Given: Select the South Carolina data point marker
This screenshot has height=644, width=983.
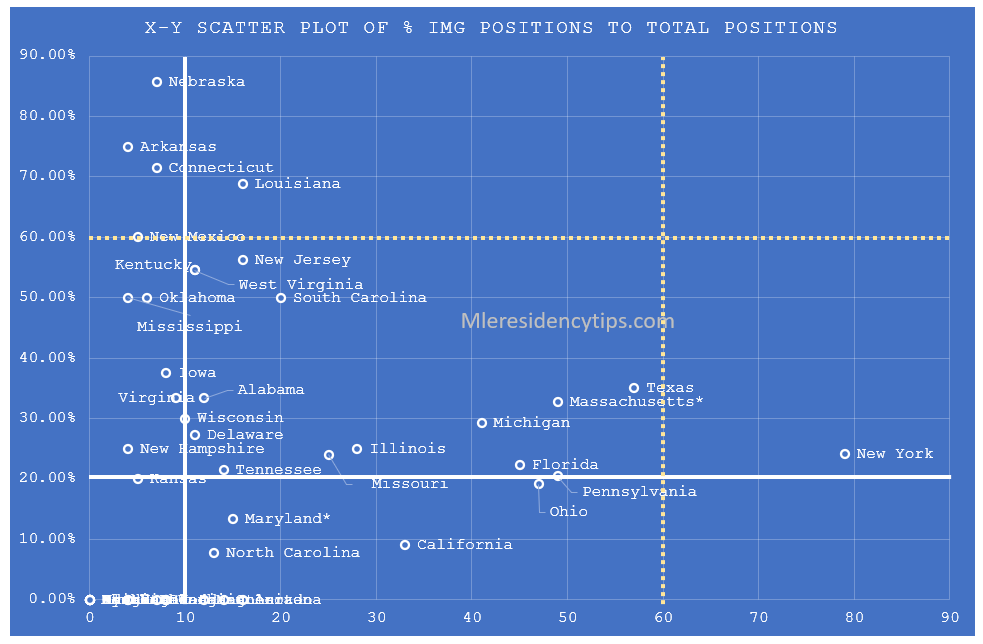Looking at the screenshot, I should pos(281,298).
